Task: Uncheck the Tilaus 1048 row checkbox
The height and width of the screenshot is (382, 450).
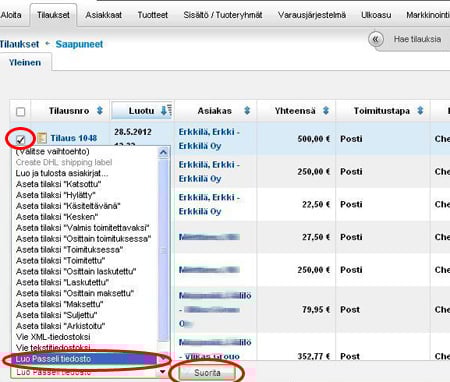Action: pos(21,139)
